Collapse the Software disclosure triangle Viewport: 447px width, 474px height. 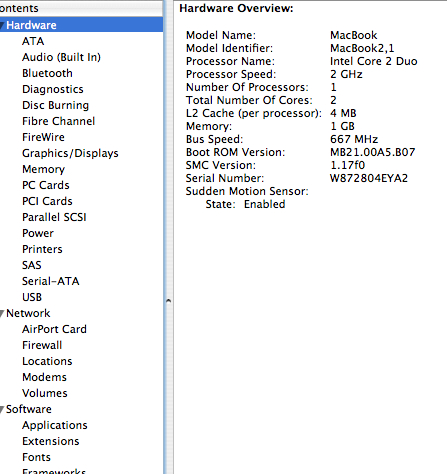tap(2, 409)
